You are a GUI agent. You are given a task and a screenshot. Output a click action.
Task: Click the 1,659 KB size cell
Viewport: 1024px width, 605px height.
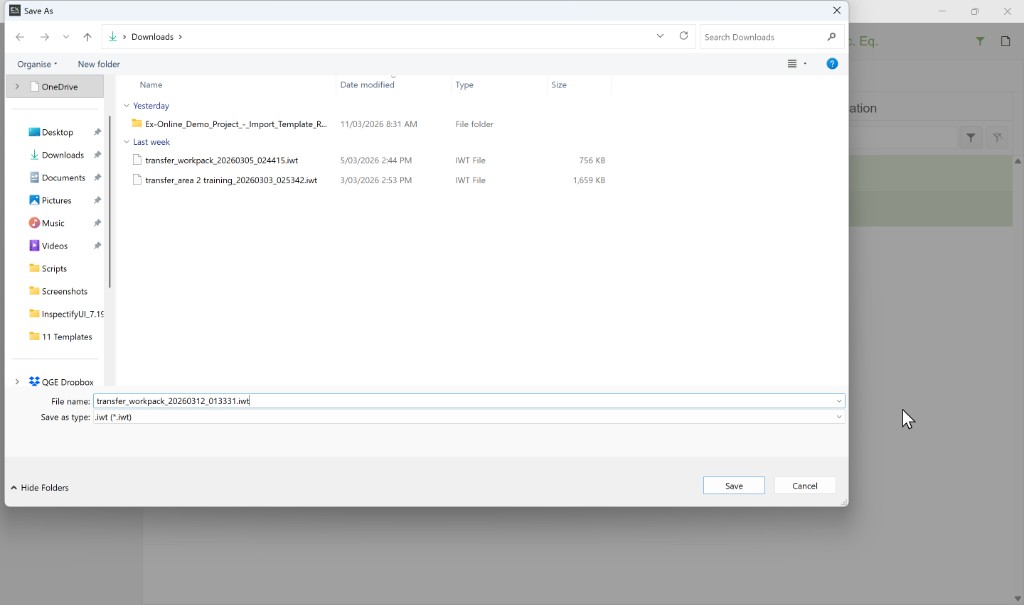coord(589,180)
